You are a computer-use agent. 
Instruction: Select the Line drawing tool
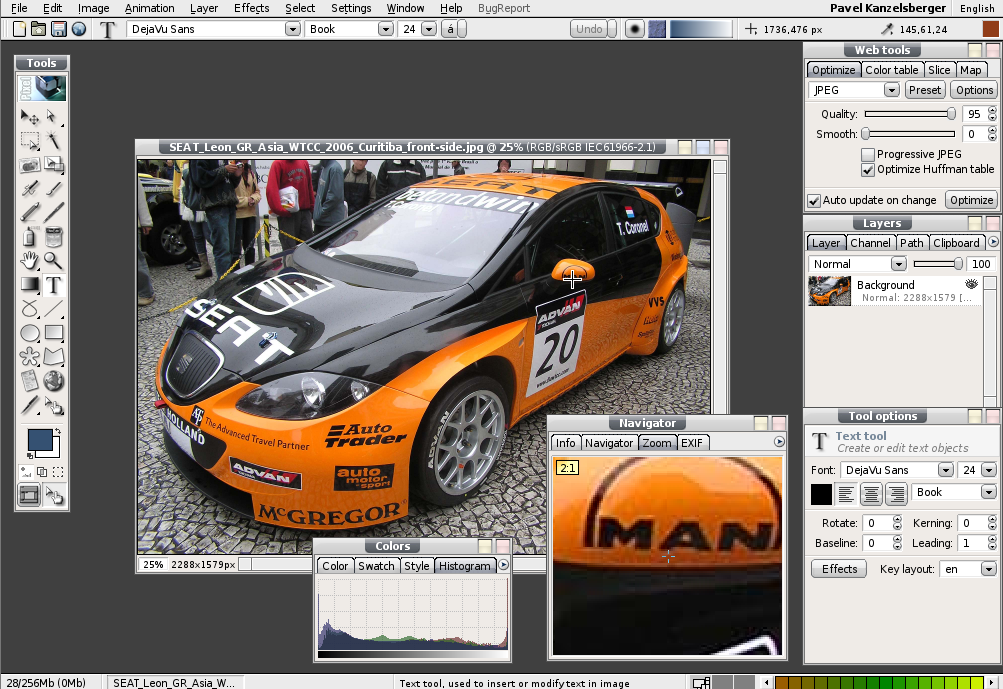(x=54, y=309)
